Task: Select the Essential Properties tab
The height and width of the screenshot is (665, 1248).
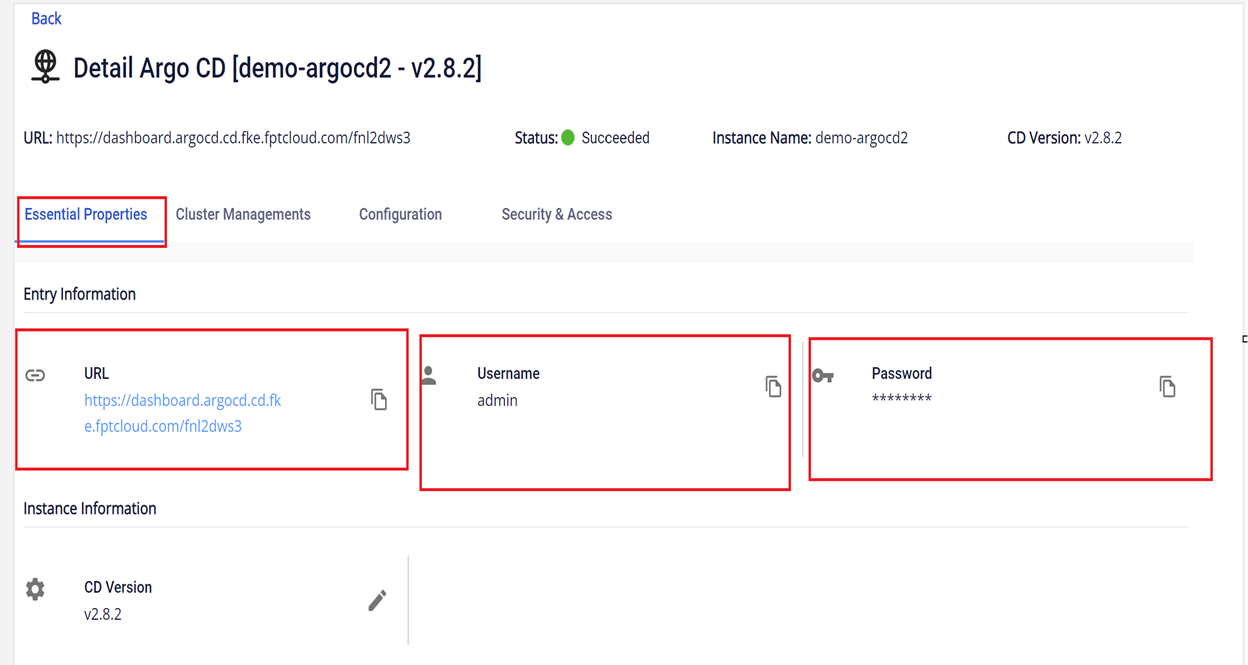Action: click(86, 214)
